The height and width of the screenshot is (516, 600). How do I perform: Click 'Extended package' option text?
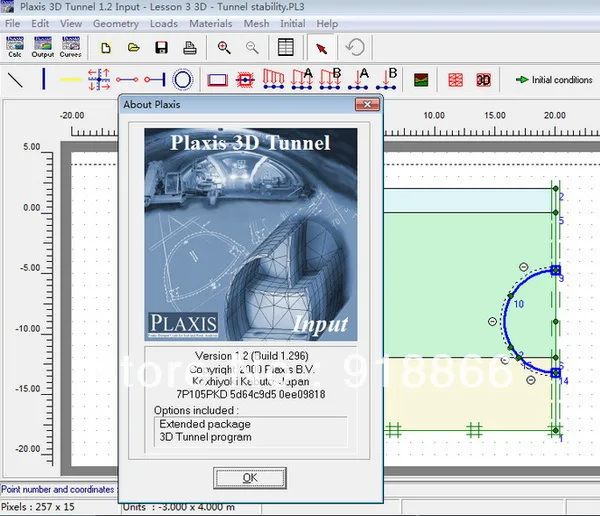point(205,424)
